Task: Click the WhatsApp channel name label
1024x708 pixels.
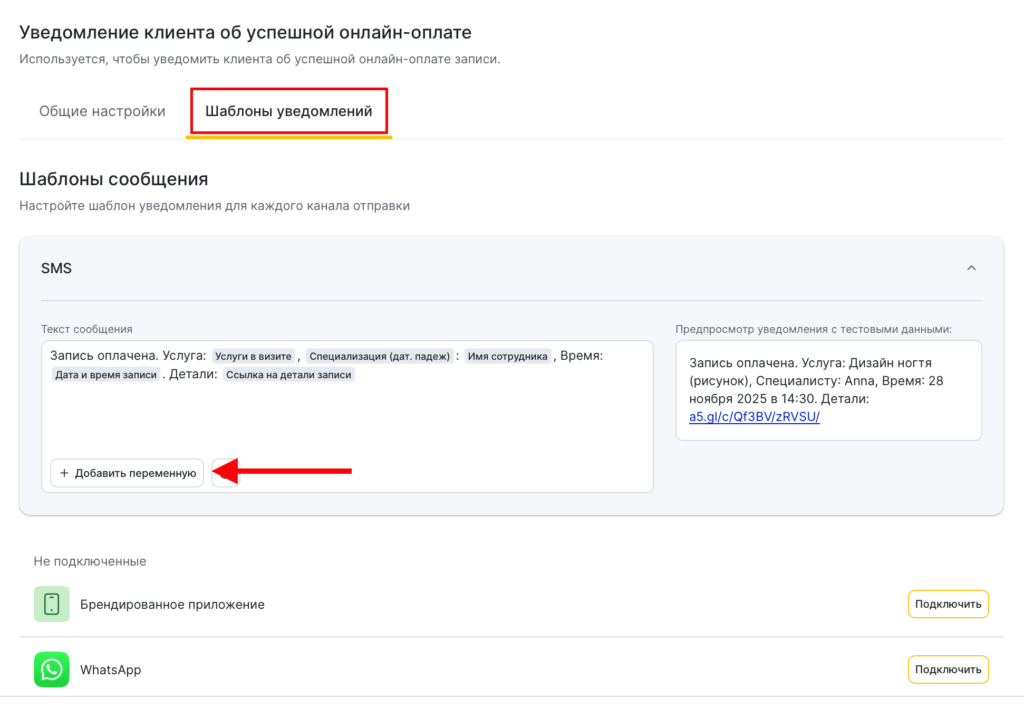Action: pyautogui.click(x=110, y=669)
